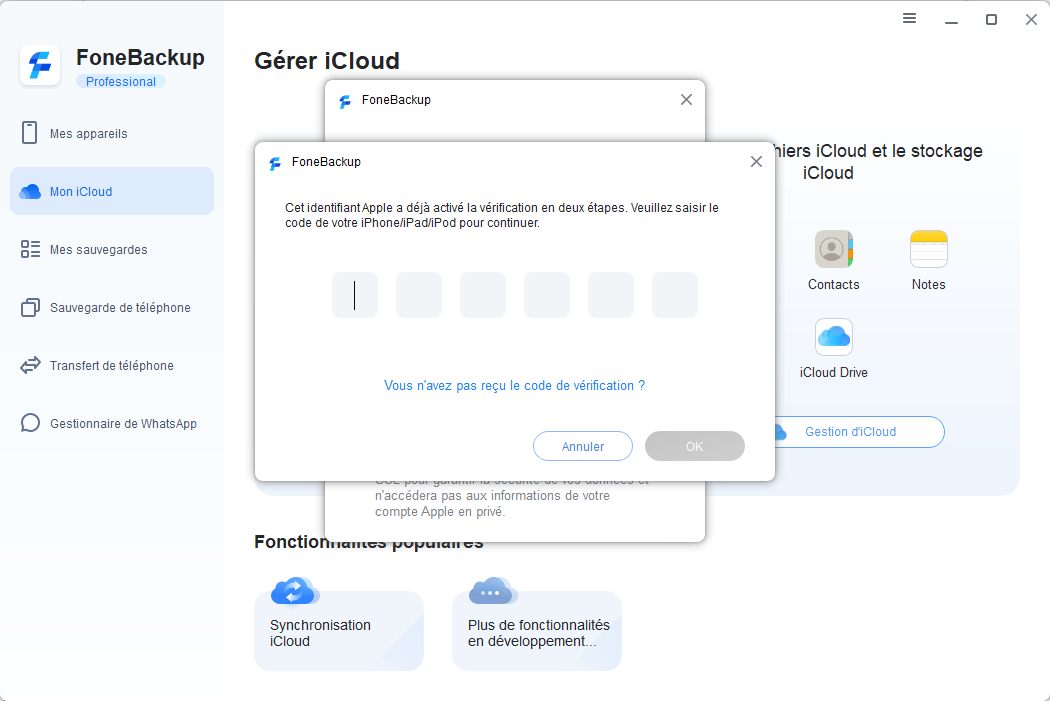Click the Mes appareils phone icon

29,133
